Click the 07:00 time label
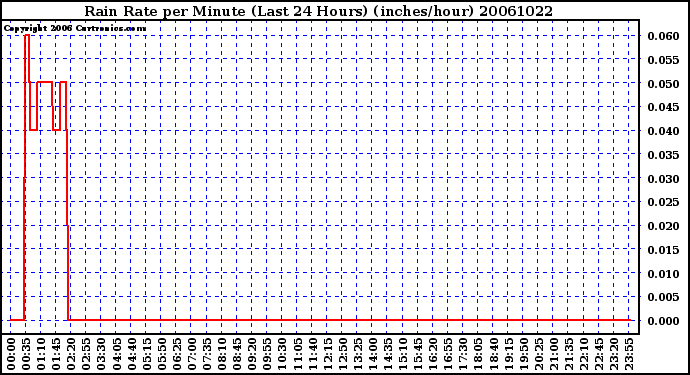Viewport: 690px width, 375px height. 191,354
